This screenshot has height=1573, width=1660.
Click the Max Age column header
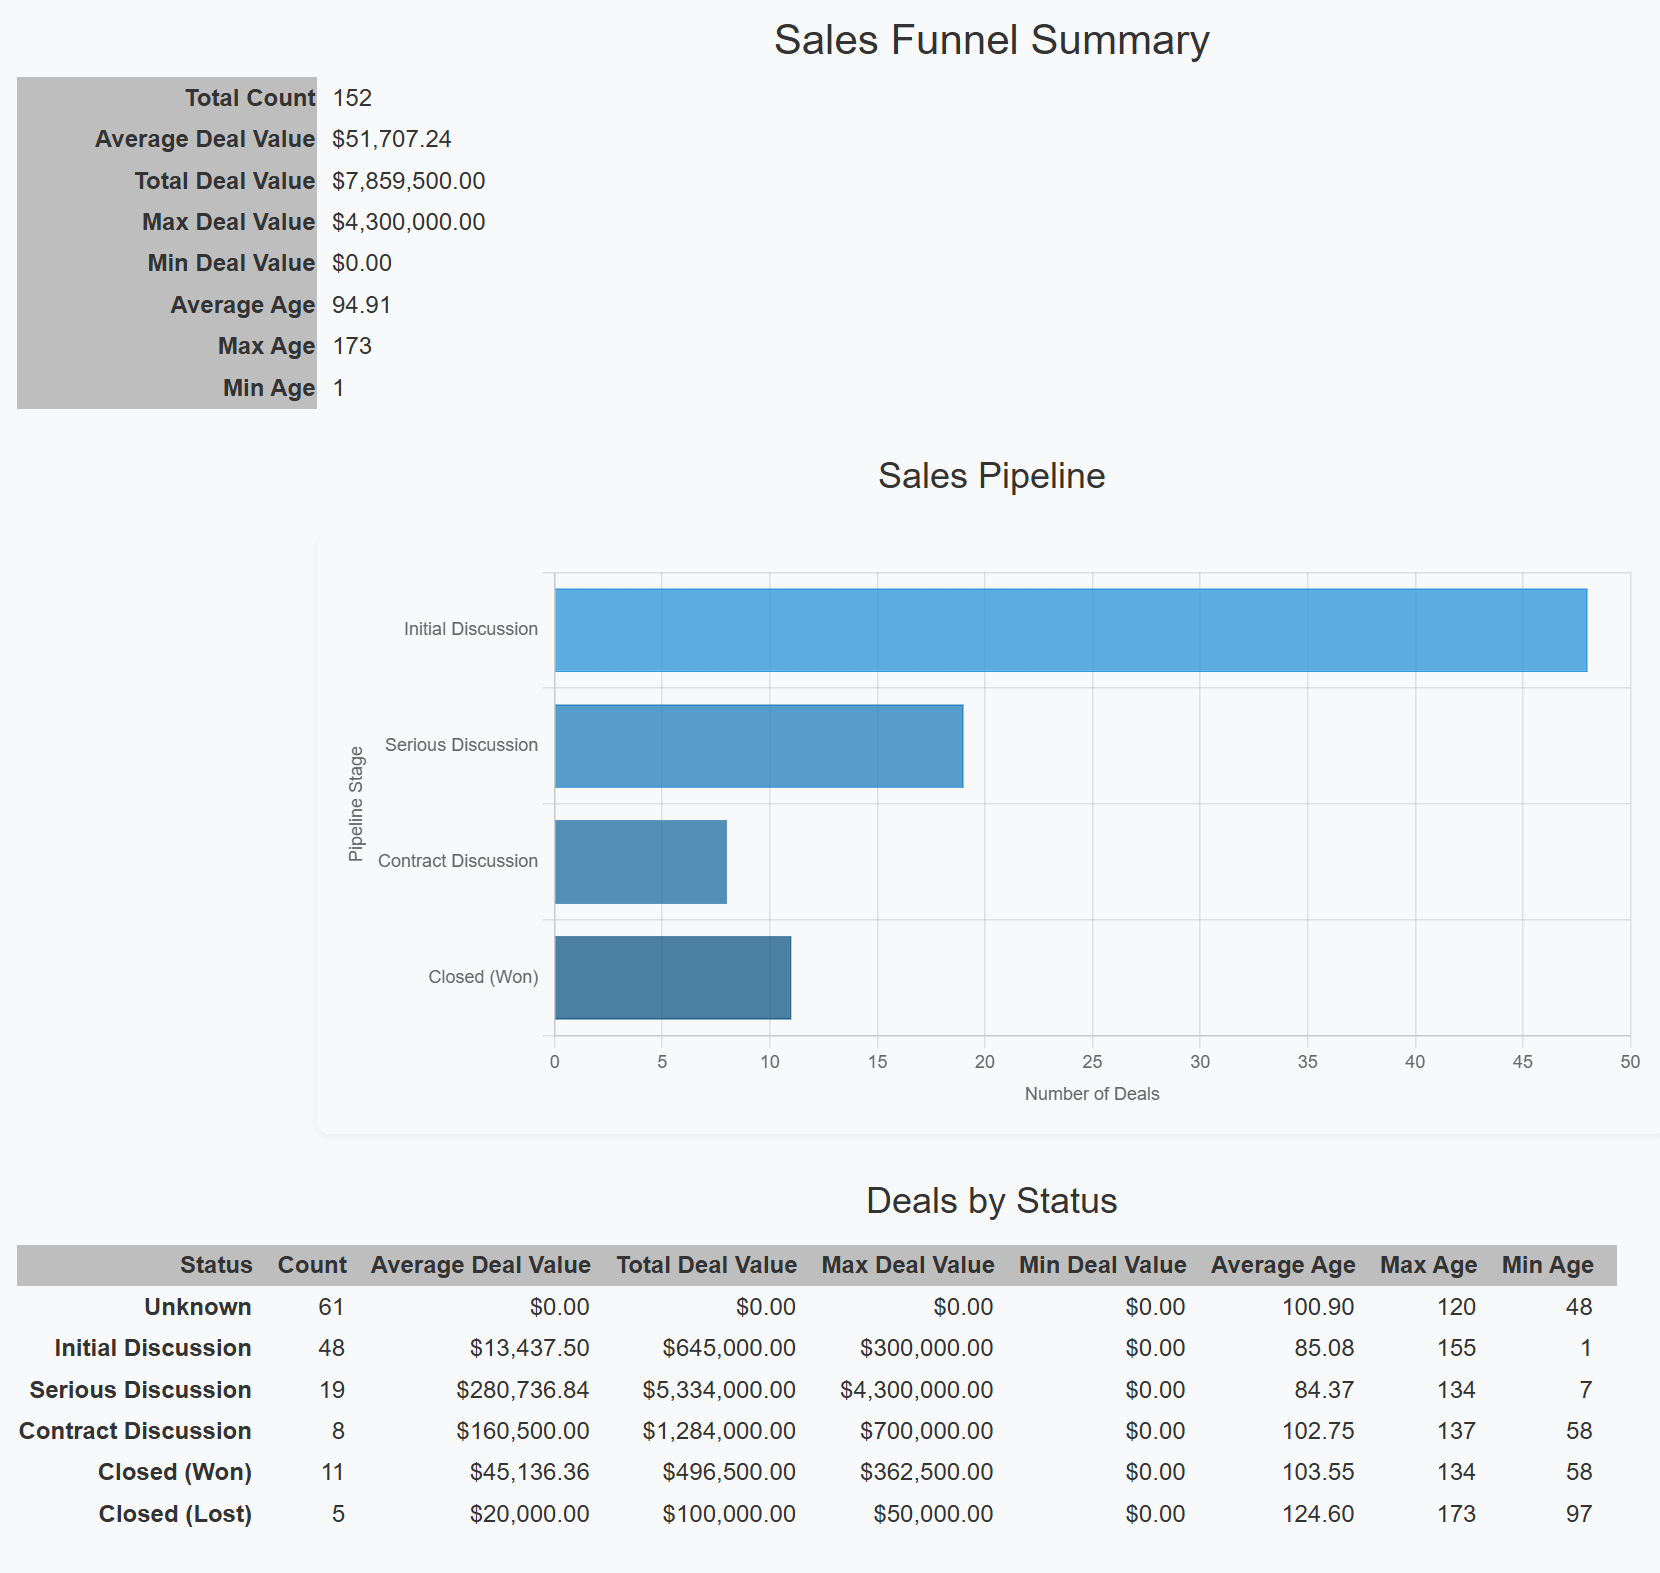click(x=1429, y=1265)
